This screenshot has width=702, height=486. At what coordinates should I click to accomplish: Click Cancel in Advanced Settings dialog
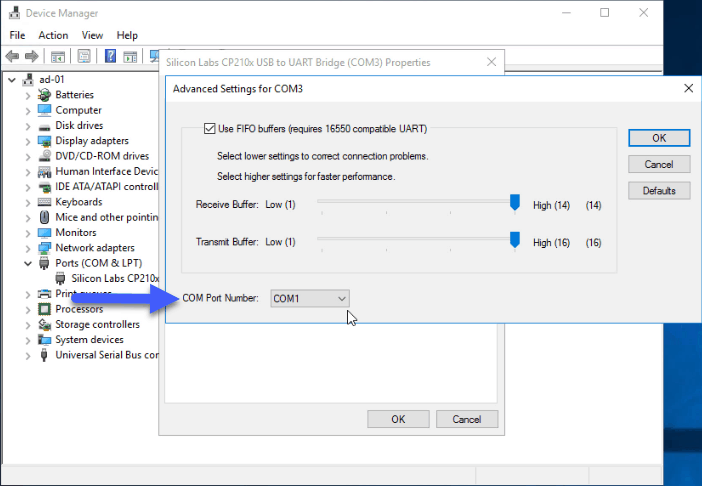pyautogui.click(x=659, y=164)
